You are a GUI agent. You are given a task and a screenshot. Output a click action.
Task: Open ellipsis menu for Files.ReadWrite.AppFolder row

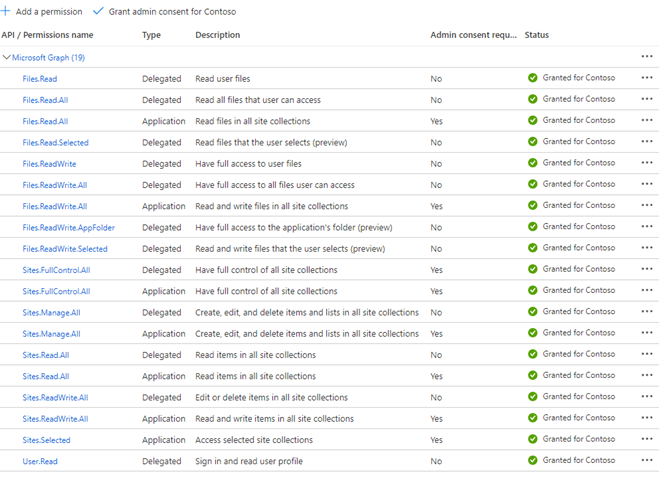pos(647,226)
